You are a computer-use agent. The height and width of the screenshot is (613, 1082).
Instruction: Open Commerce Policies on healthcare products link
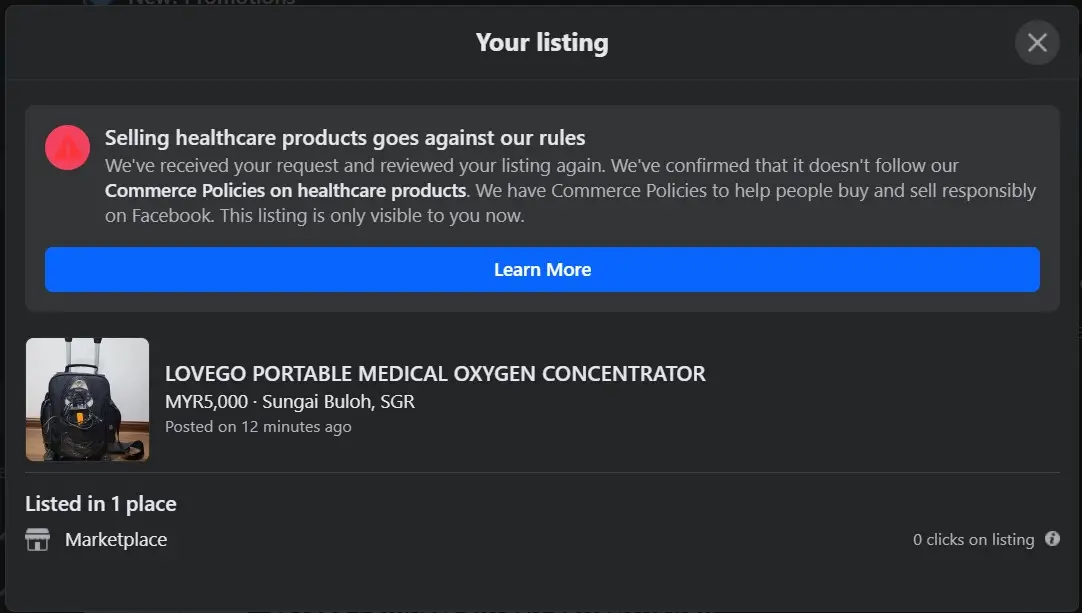point(285,190)
